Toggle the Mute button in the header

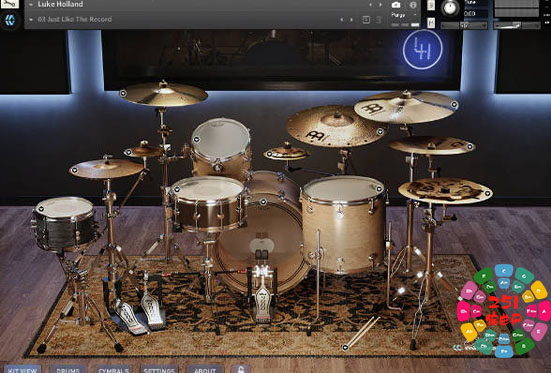[x=431, y=23]
